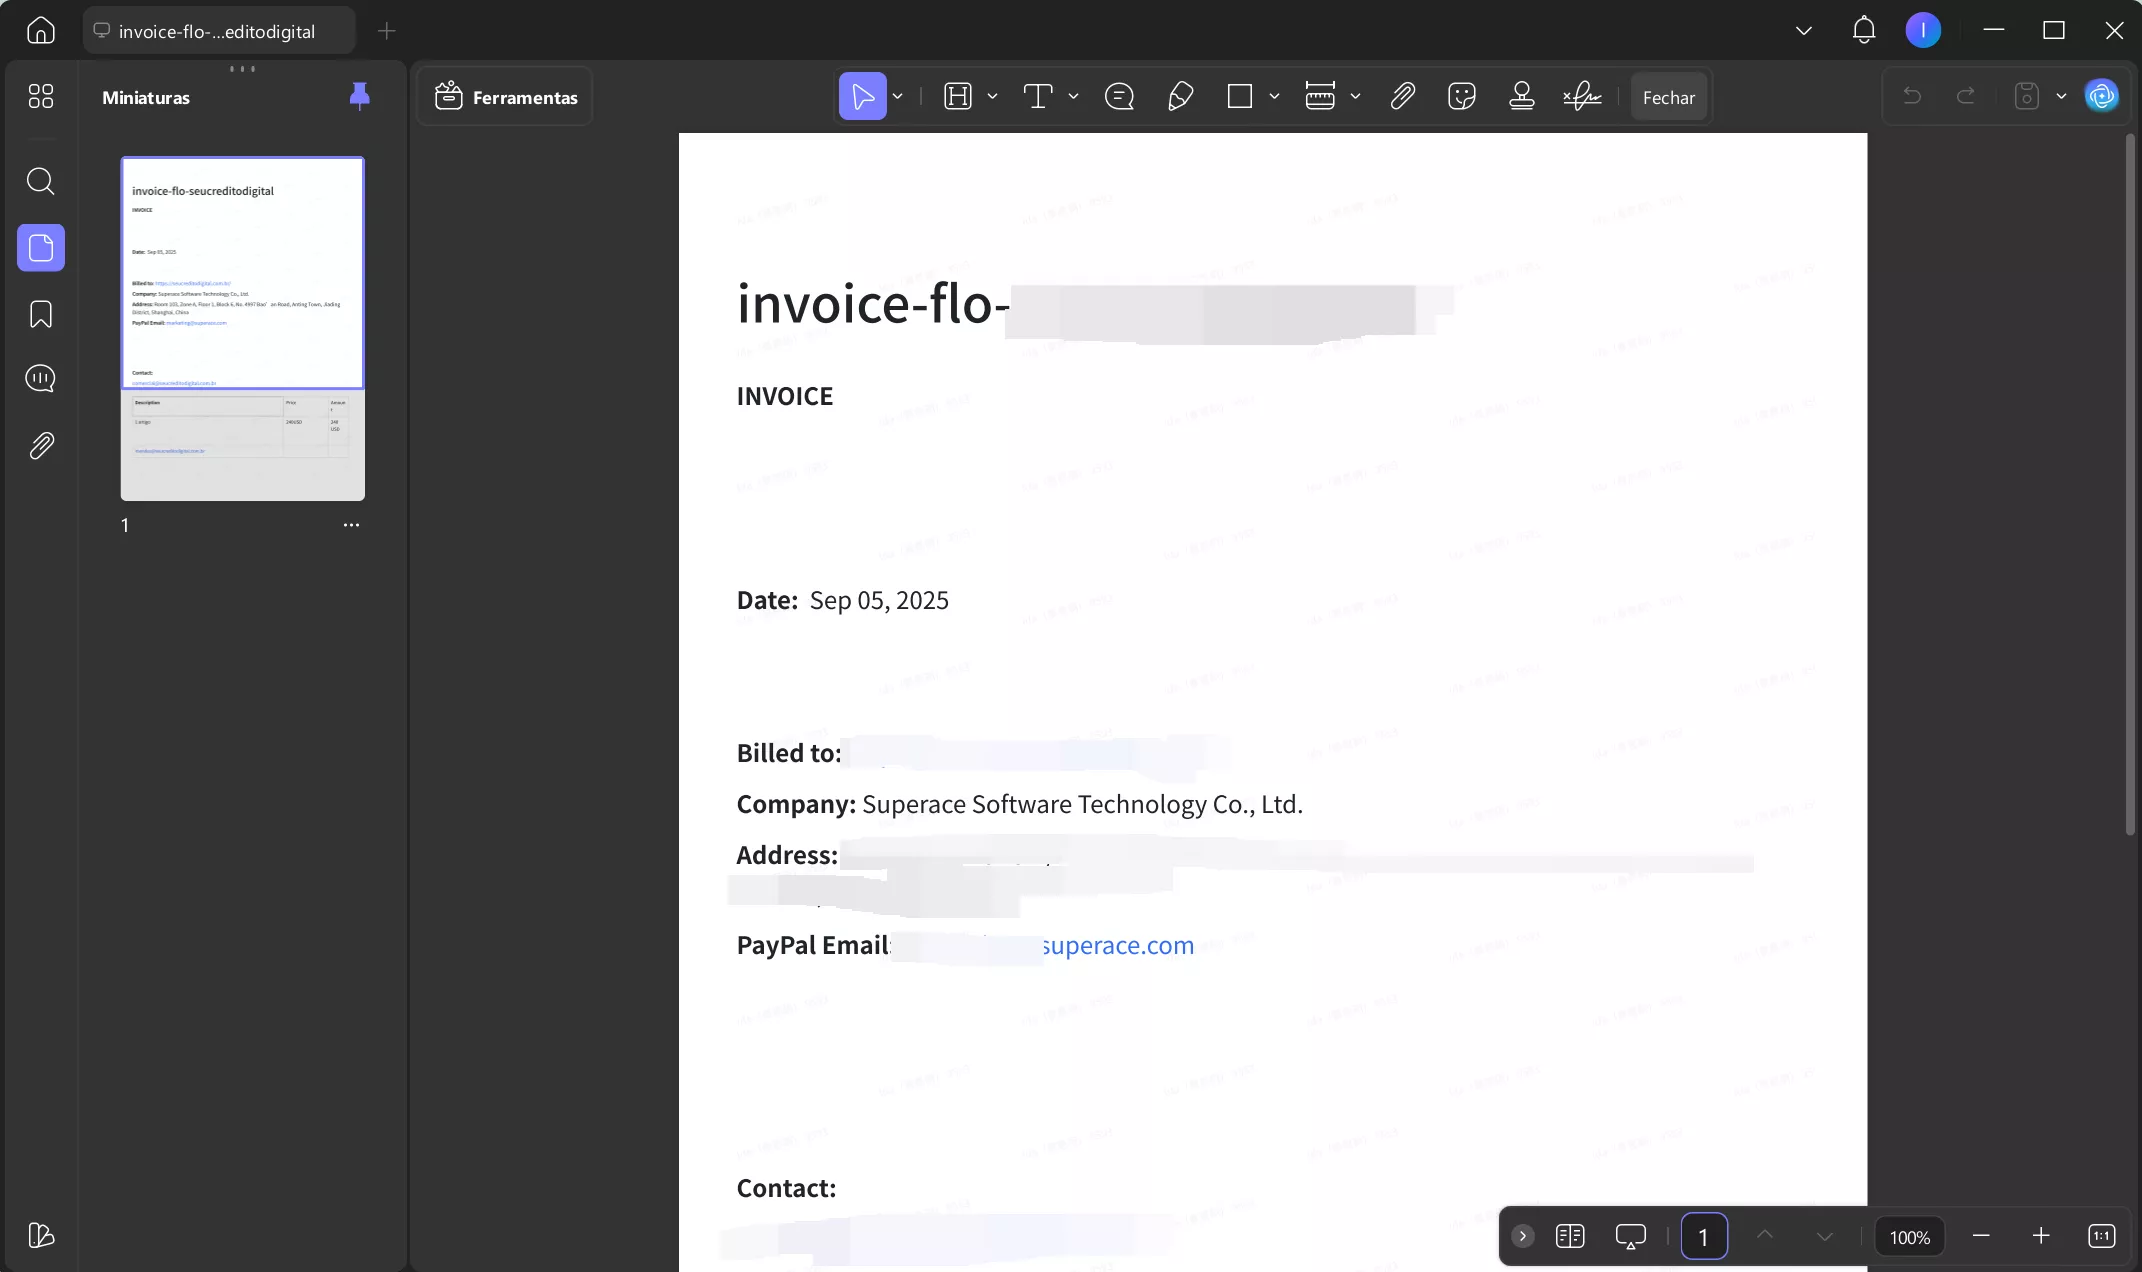The width and height of the screenshot is (2142, 1272).
Task: Click the 100% zoom level field
Action: 1909,1237
